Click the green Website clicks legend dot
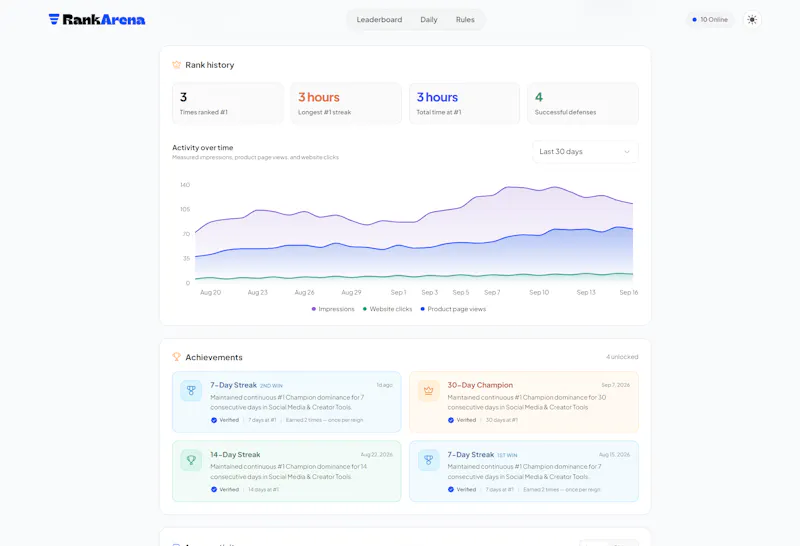 click(365, 309)
